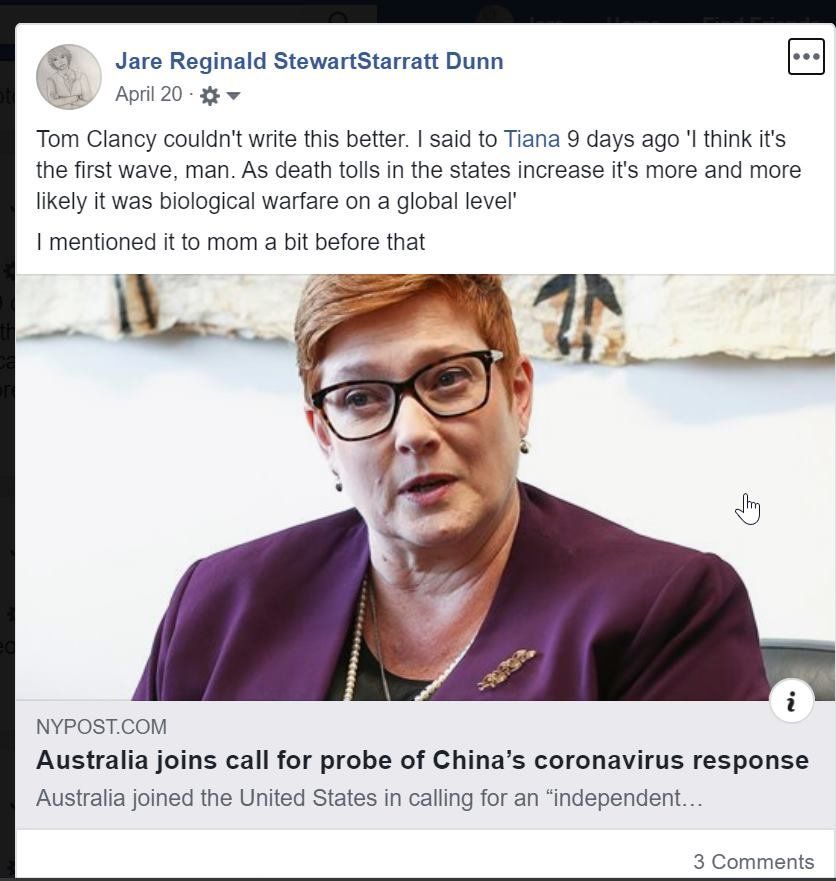Click the round info 'i' icon on article
Viewport: 836px width, 881px height.
792,701
